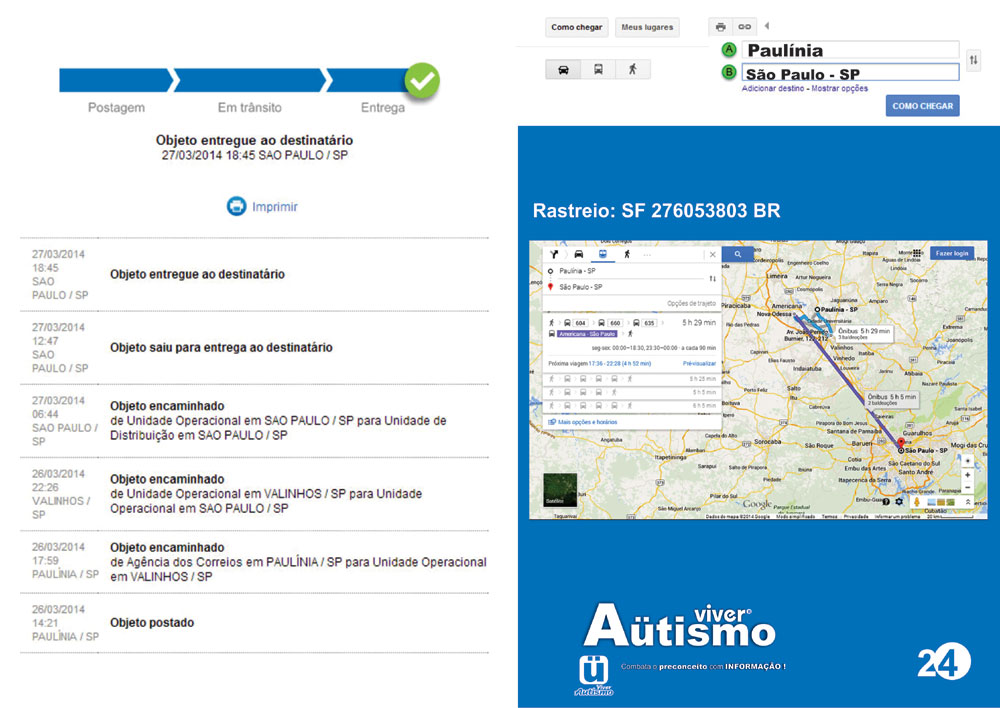Select the bus transit mode icon
Image resolution: width=1000 pixels, height=708 pixels.
[598, 70]
